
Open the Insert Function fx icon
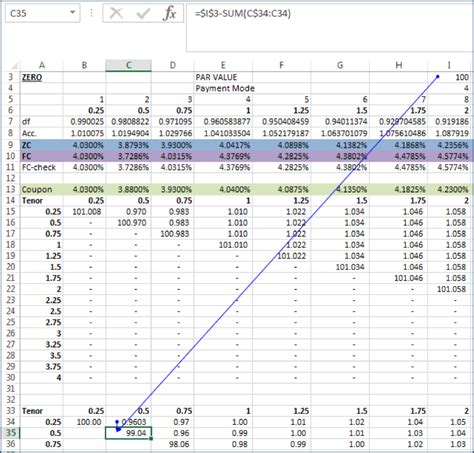[169, 14]
